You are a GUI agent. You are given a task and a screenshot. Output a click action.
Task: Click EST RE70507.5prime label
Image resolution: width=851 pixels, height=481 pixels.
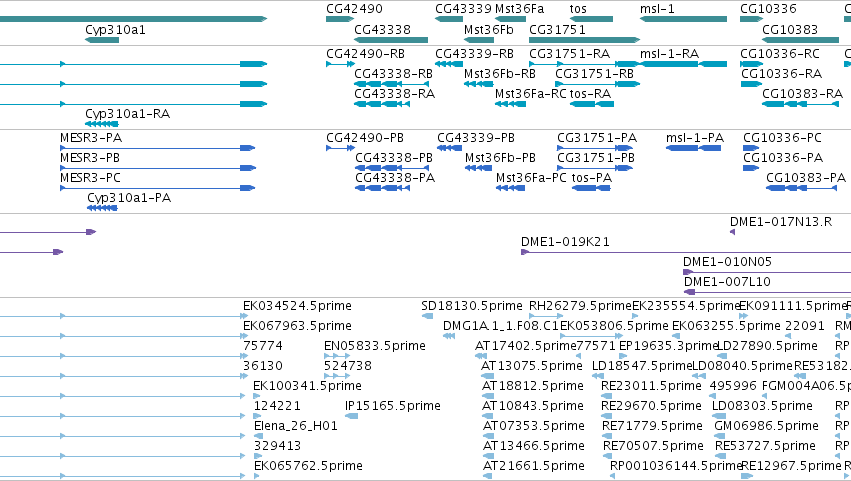click(653, 446)
